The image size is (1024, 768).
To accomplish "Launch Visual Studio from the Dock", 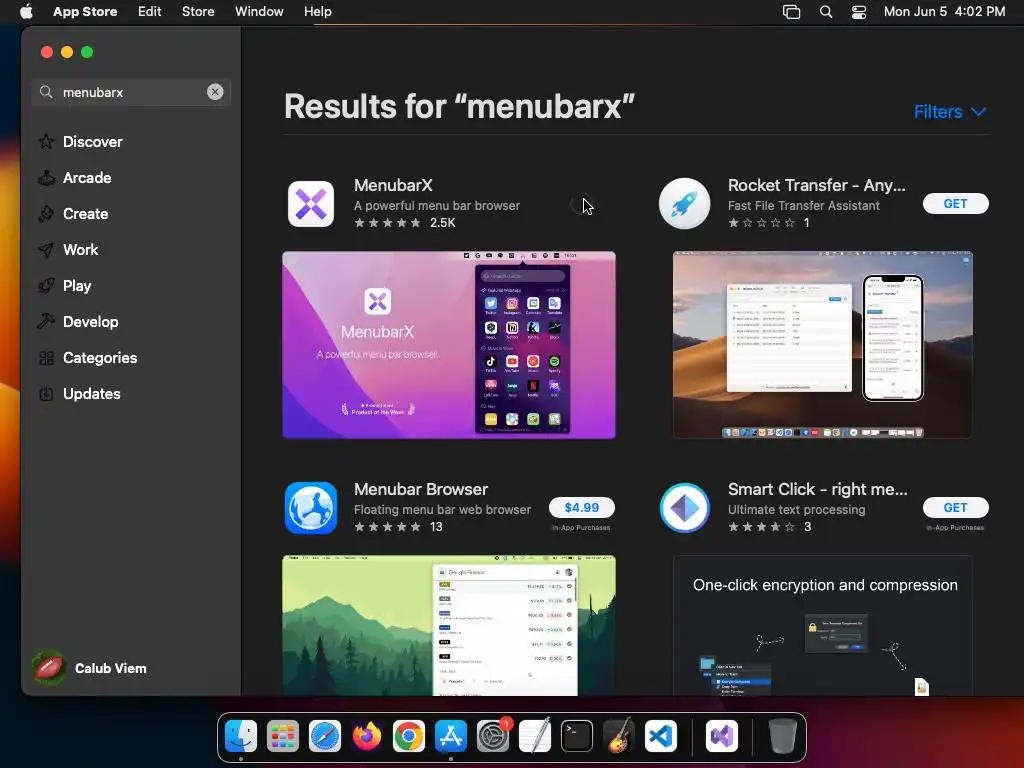I will pyautogui.click(x=722, y=736).
